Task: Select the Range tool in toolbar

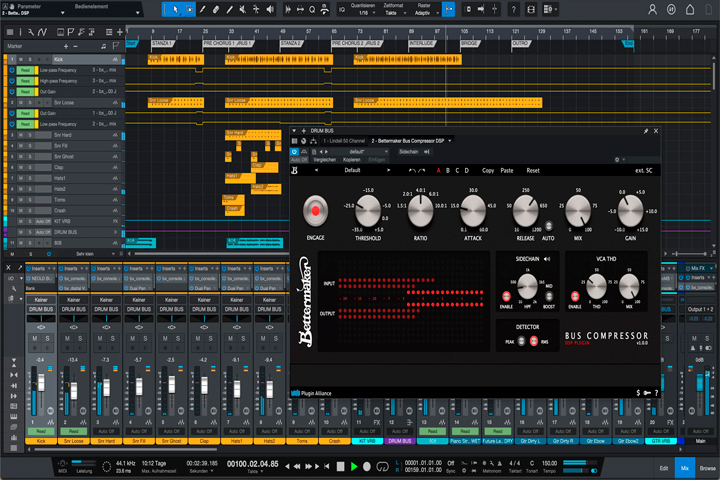Action: (189, 9)
